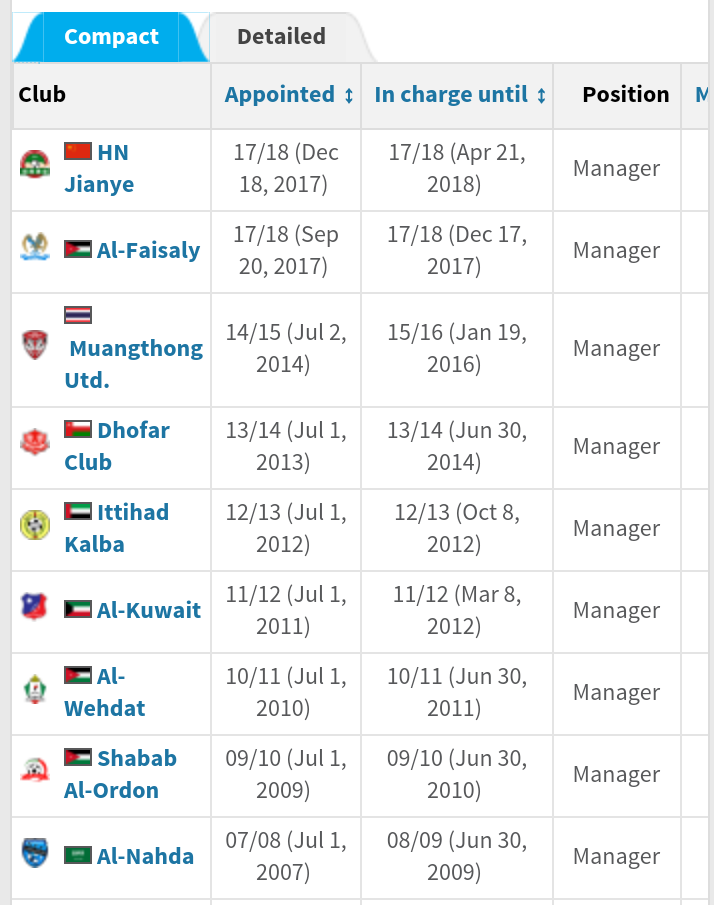Screen dimensions: 714x905
Task: Switch to the Detailed tab
Action: 281,37
